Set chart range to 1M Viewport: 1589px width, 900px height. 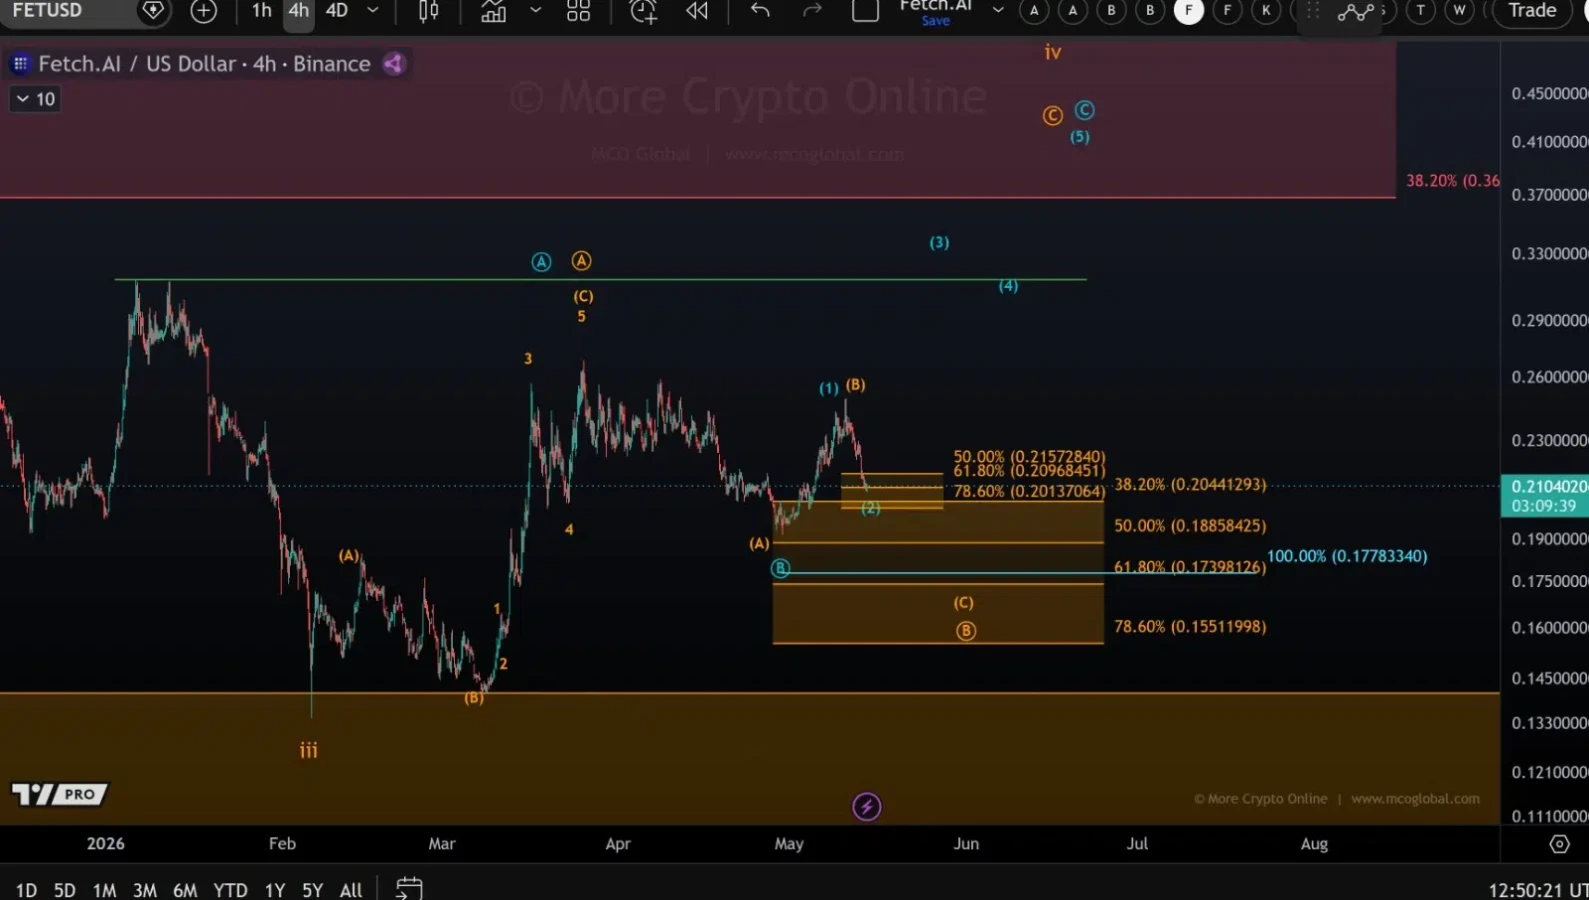point(104,889)
